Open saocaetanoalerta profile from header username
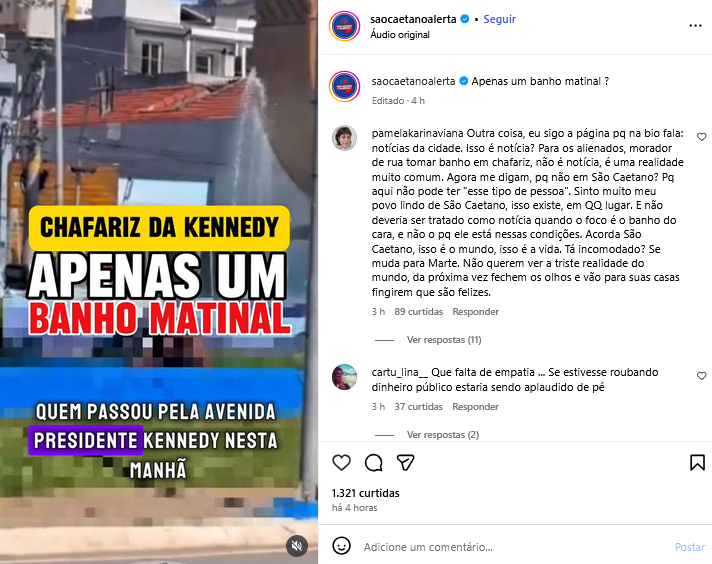 point(413,19)
